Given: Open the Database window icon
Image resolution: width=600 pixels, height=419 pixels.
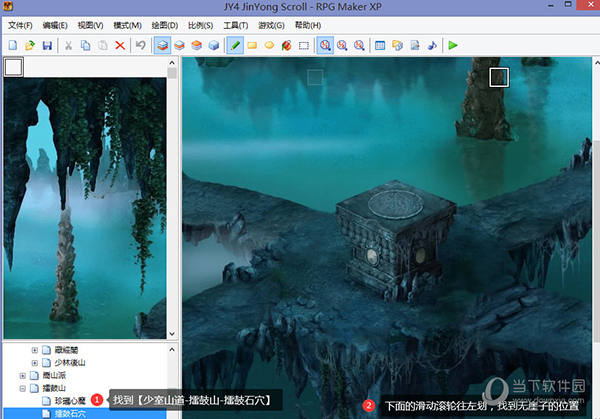Looking at the screenshot, I should coord(380,46).
